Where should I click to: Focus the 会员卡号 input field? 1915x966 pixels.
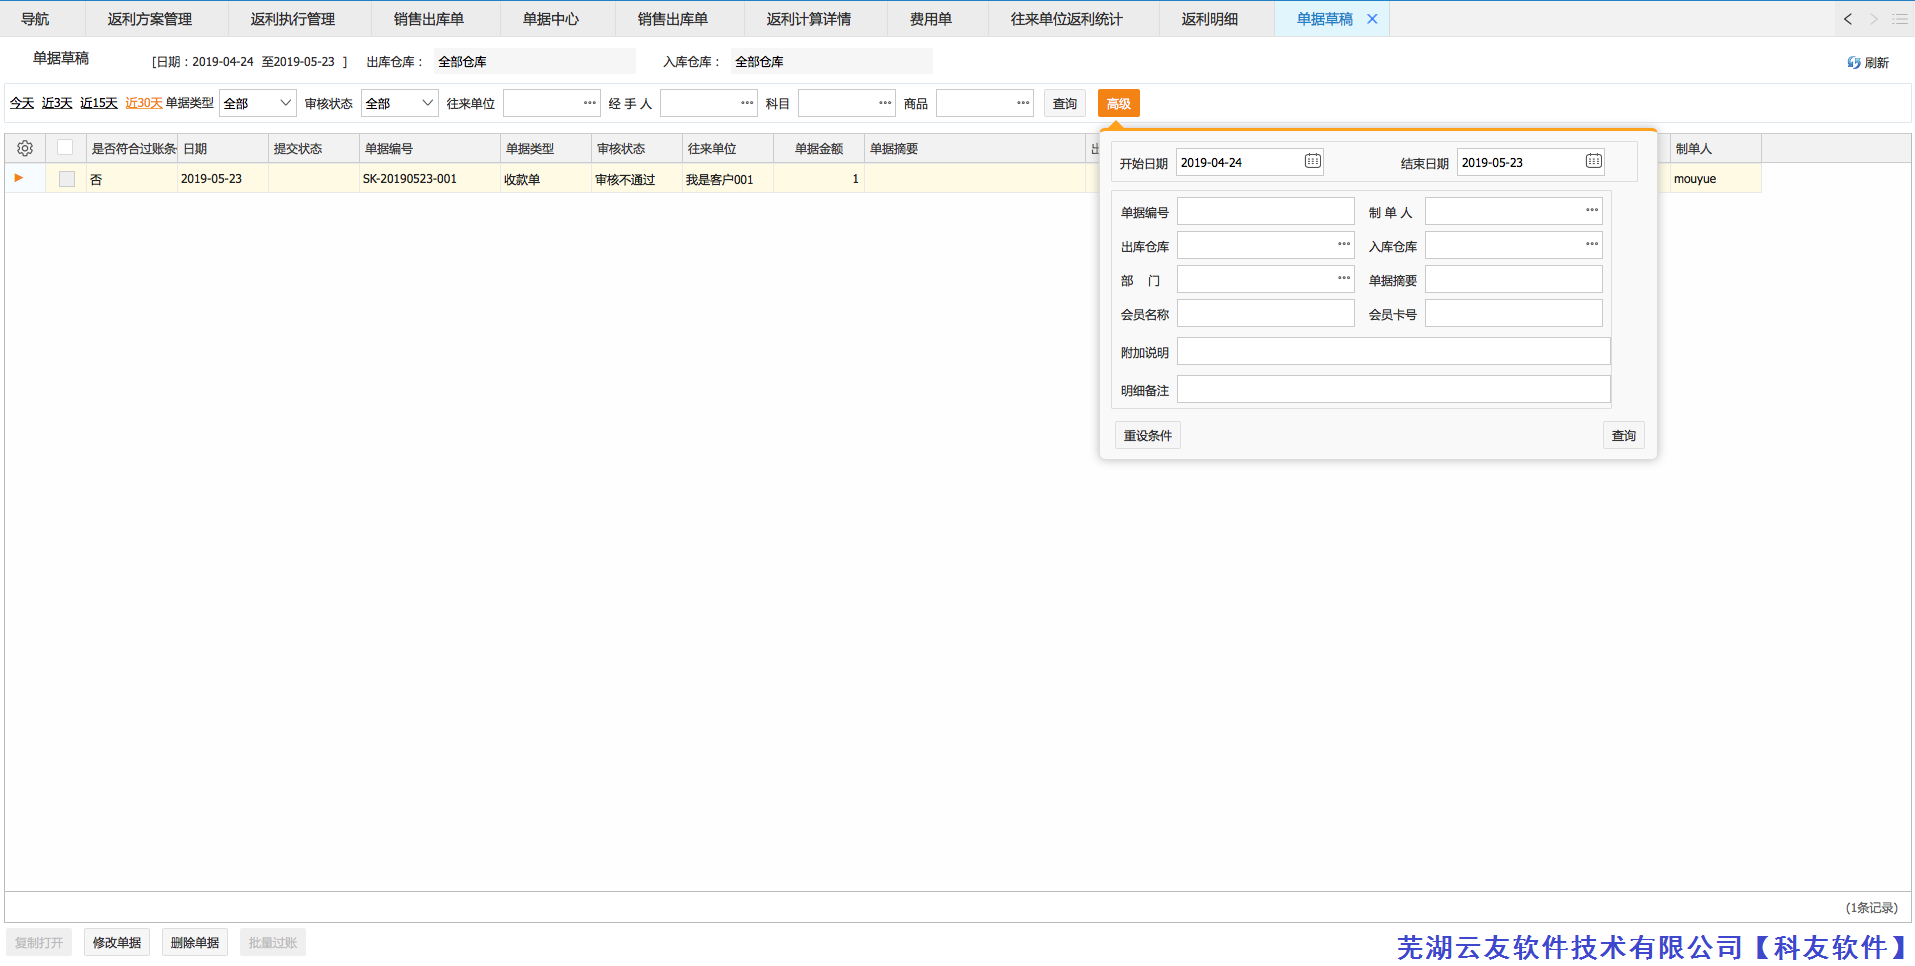pyautogui.click(x=1514, y=313)
